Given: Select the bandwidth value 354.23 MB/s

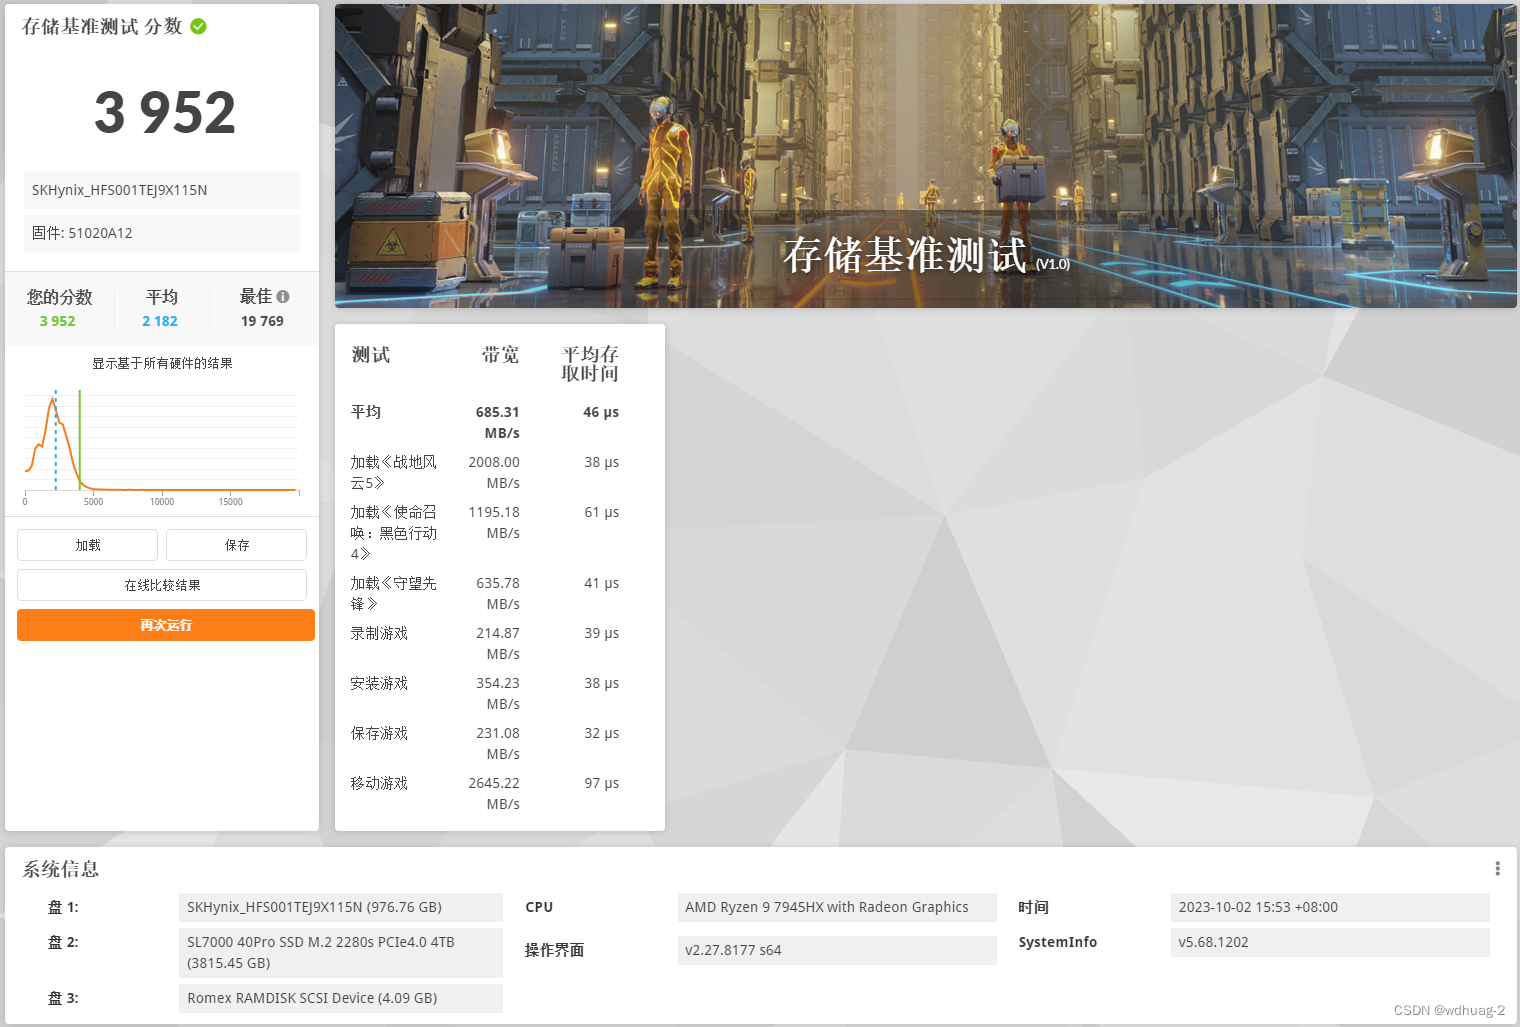Looking at the screenshot, I should click(498, 693).
